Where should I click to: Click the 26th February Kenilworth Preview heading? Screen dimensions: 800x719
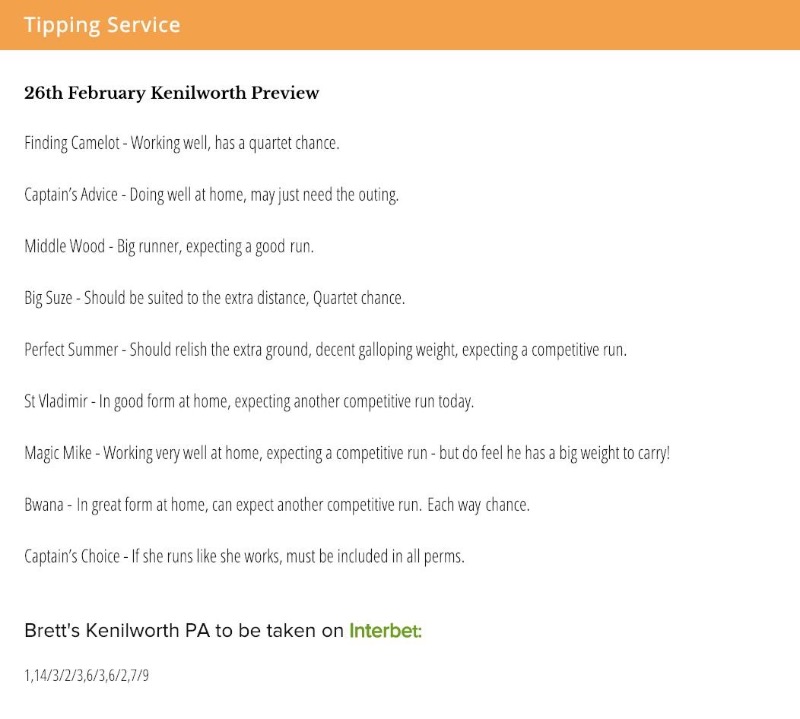pos(171,93)
